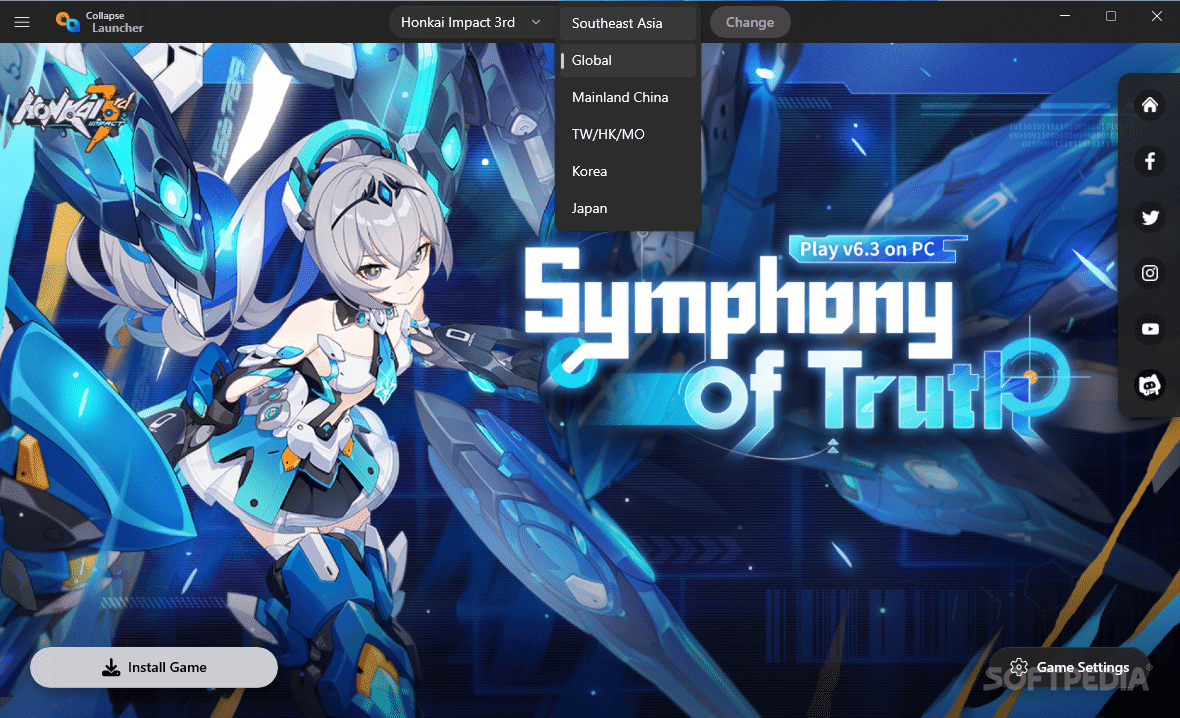Open the Twitter social link
Screen dimensions: 1180x718
[1149, 217]
